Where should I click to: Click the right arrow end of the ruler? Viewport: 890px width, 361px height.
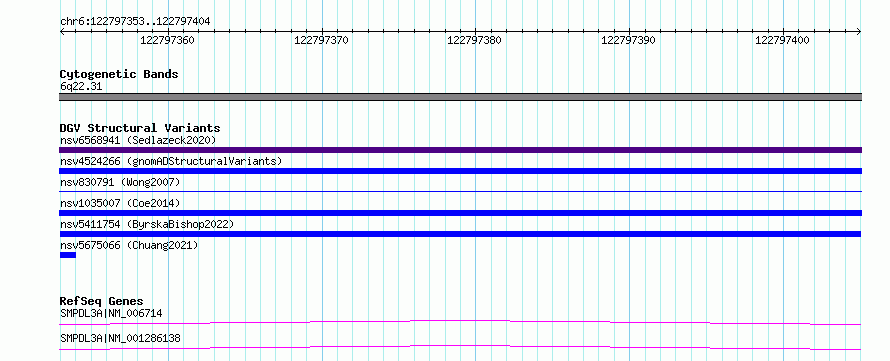pos(859,32)
